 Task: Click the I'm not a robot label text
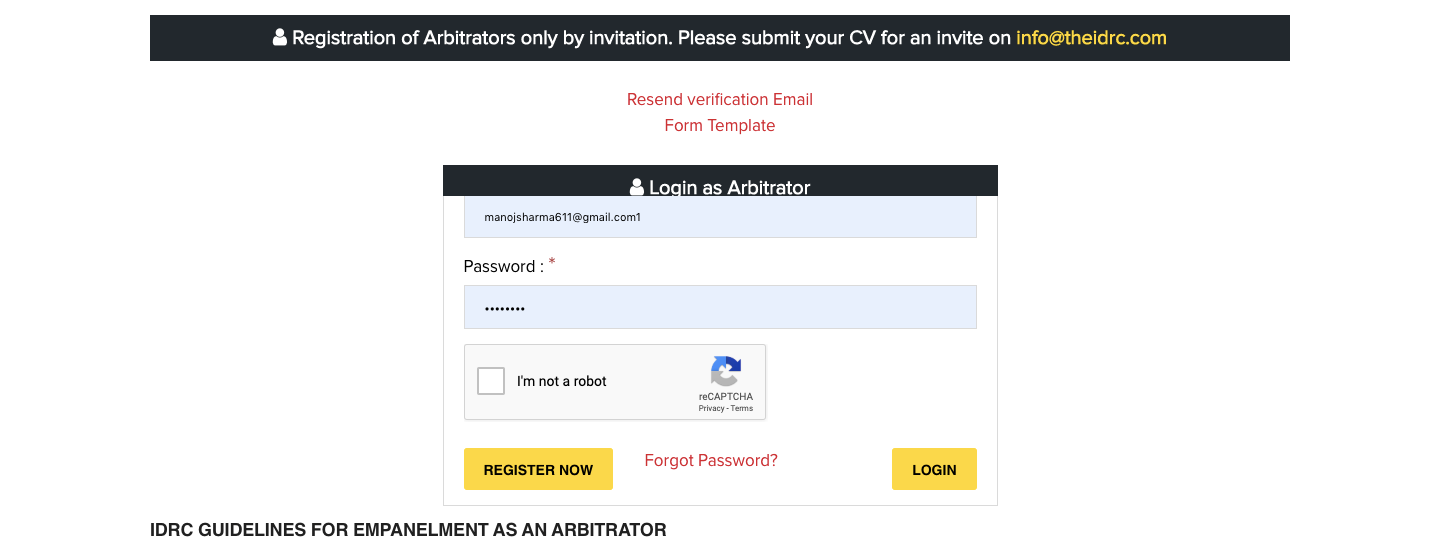562,382
